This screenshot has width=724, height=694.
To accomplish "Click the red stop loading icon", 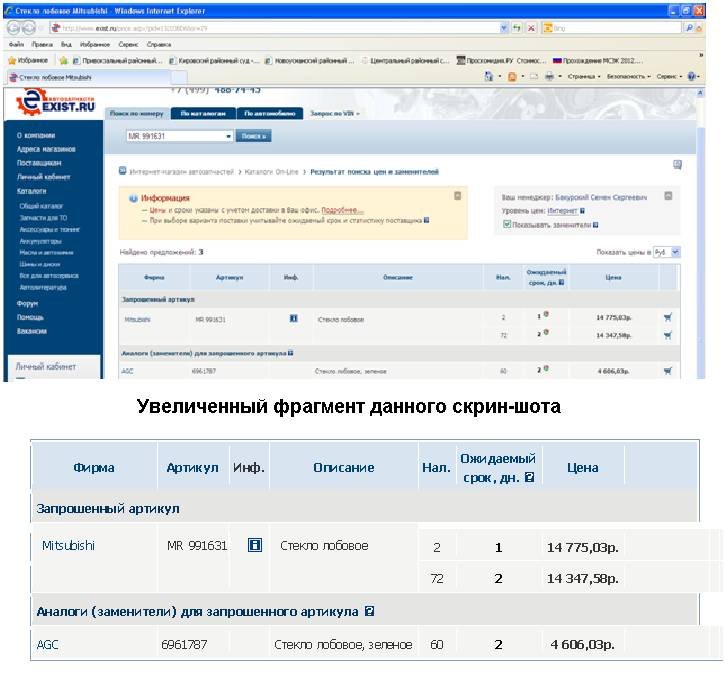I will (x=531, y=28).
